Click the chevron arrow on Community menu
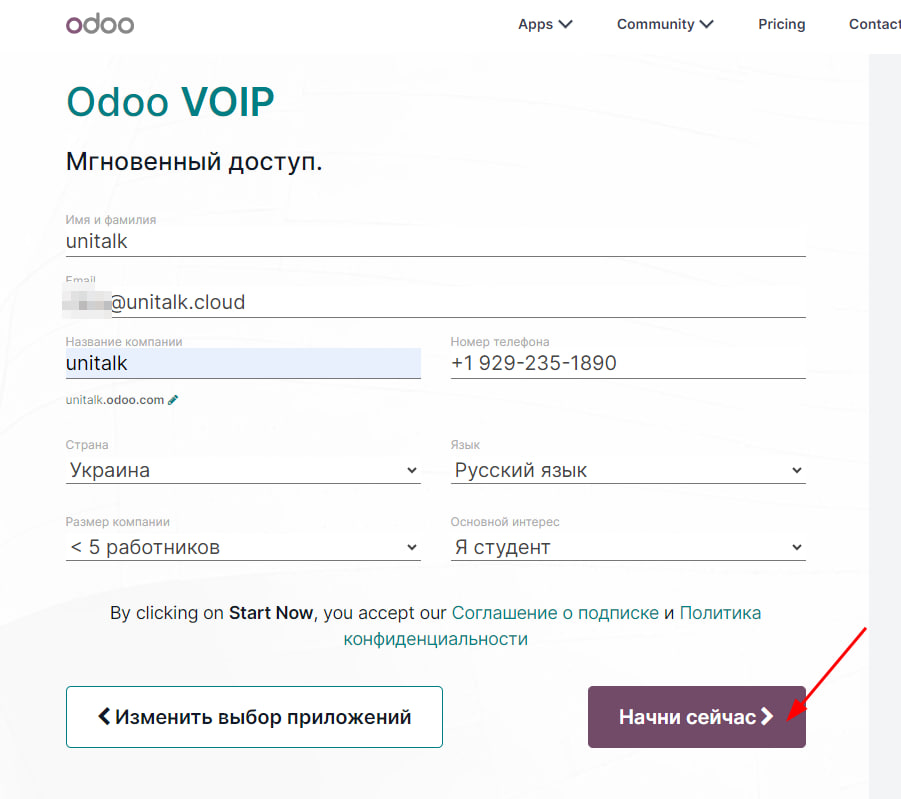901x799 pixels. 706,24
